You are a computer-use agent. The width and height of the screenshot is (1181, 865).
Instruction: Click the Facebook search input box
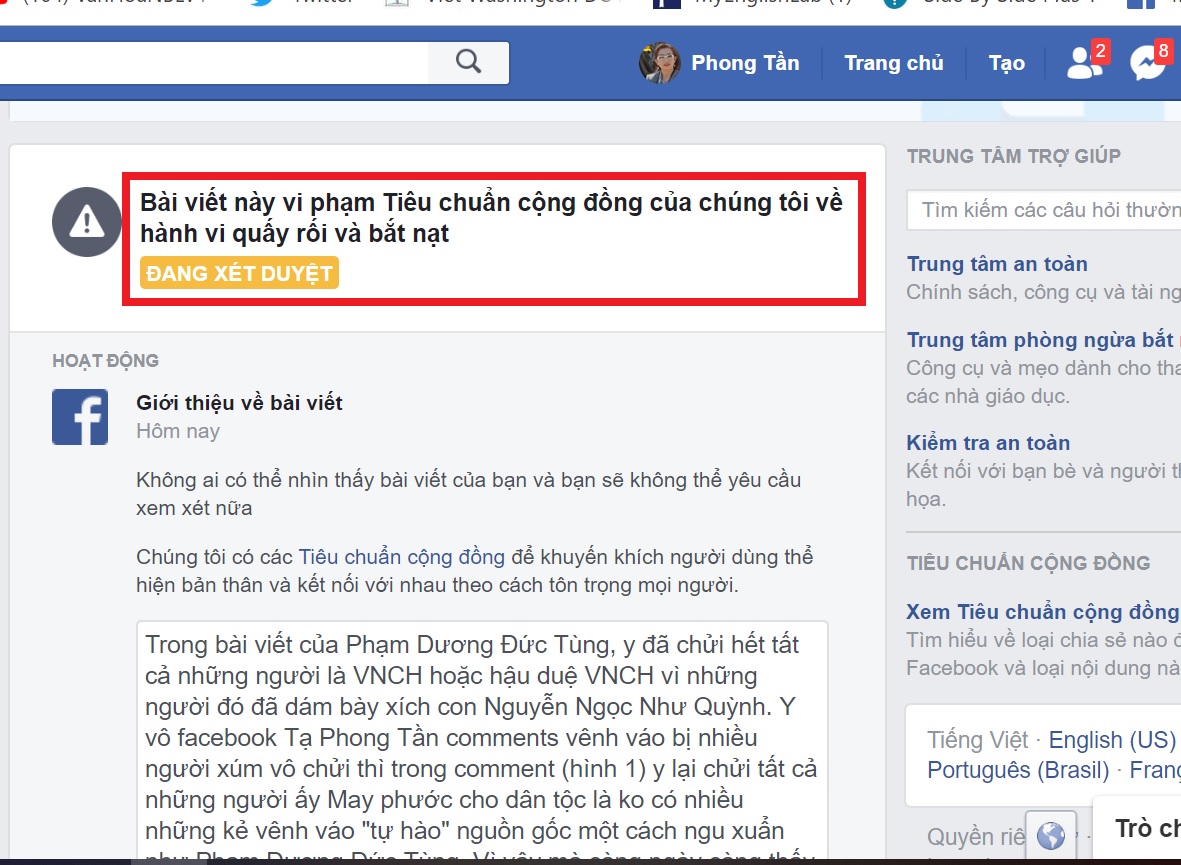pos(214,63)
